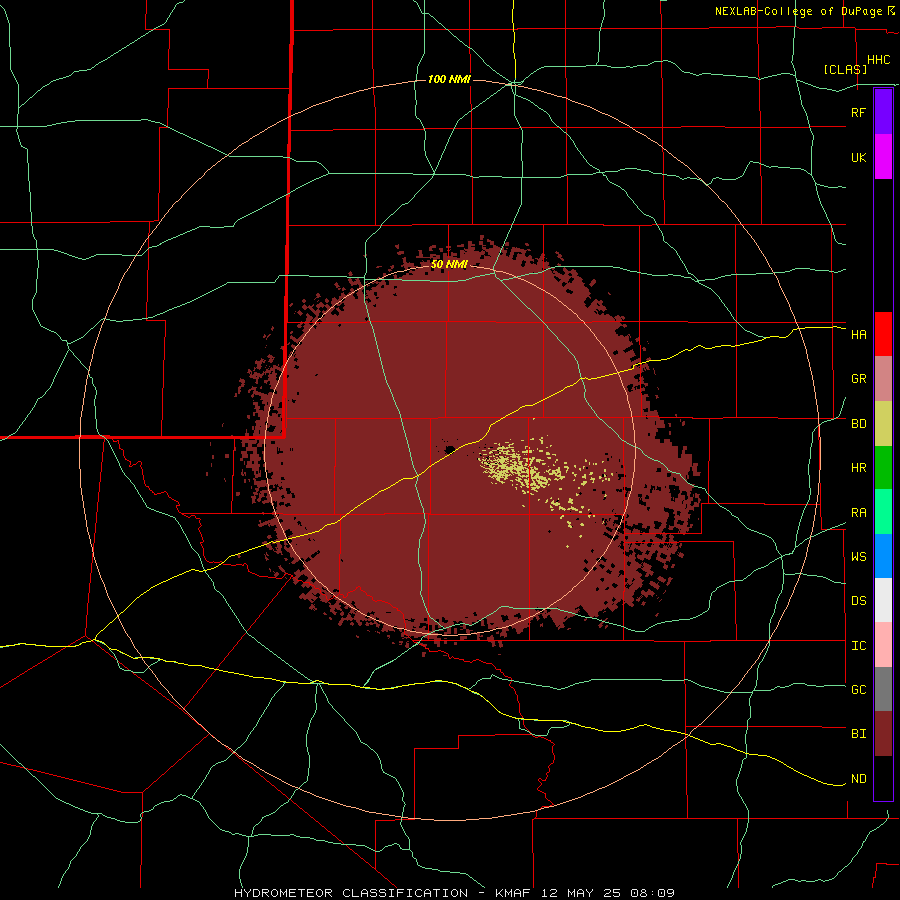Click the GC gray legend swatch

click(883, 689)
